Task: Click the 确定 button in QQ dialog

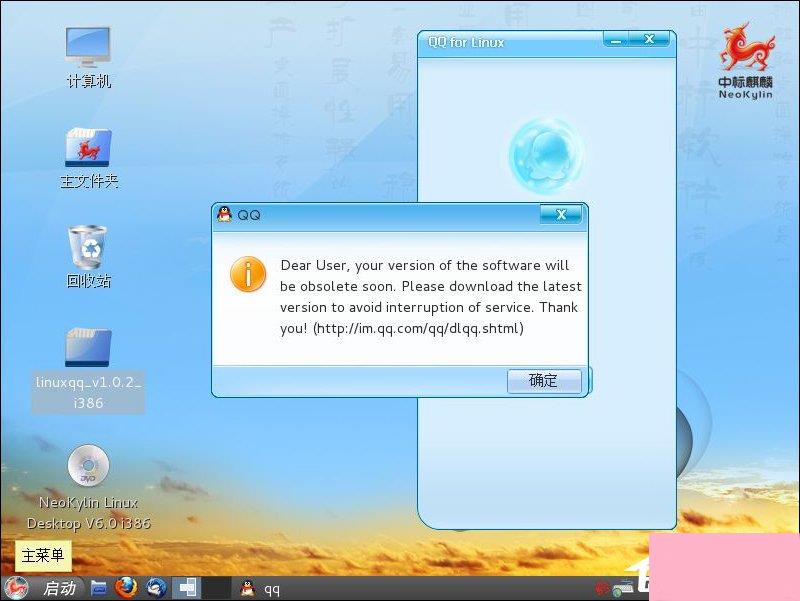Action: pos(544,381)
